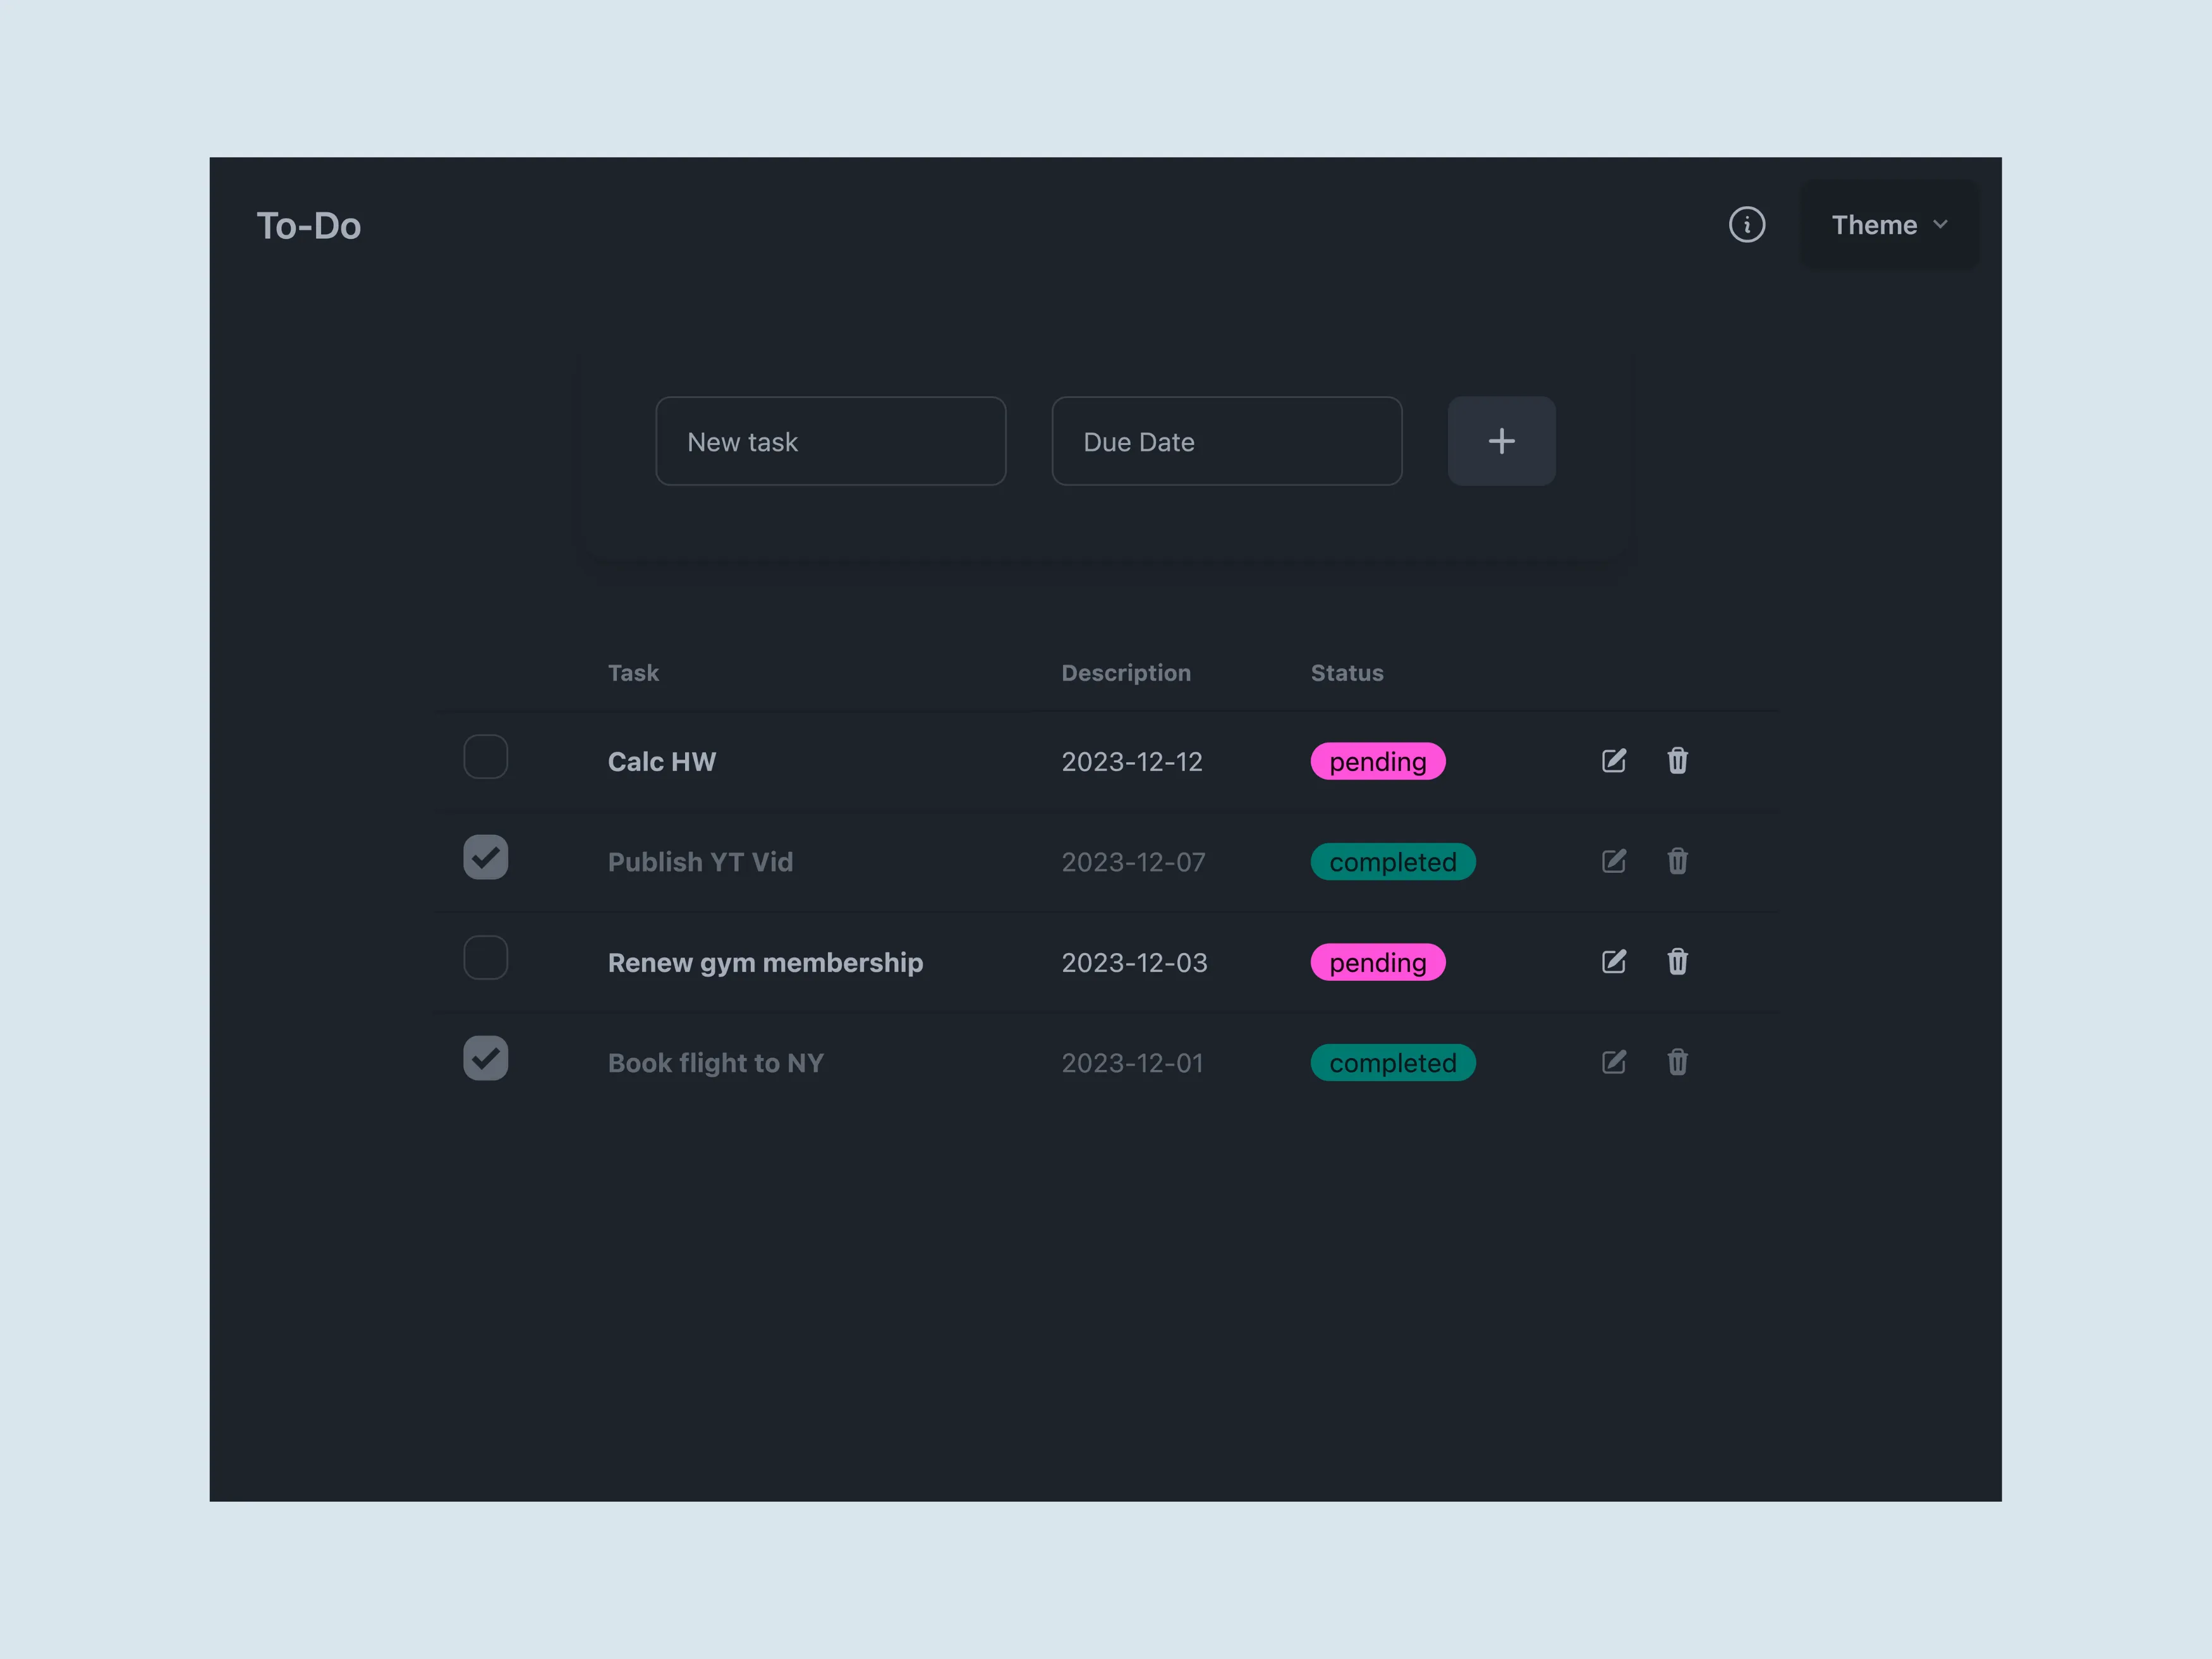Open the Due Date picker field

coord(1226,441)
